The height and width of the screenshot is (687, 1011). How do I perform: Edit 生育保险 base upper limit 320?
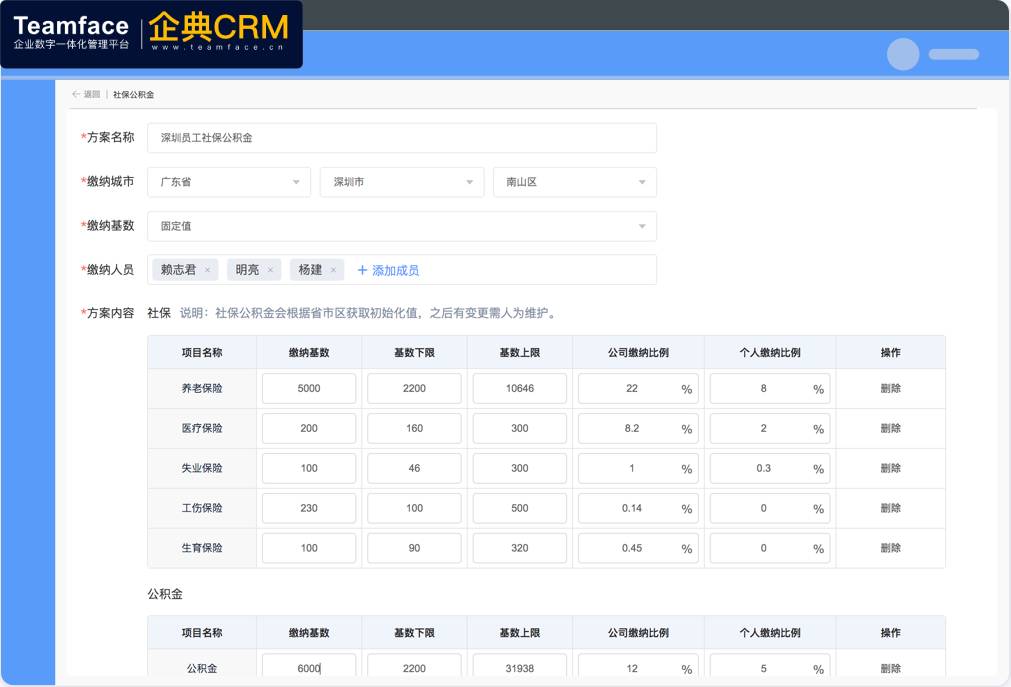tap(520, 548)
